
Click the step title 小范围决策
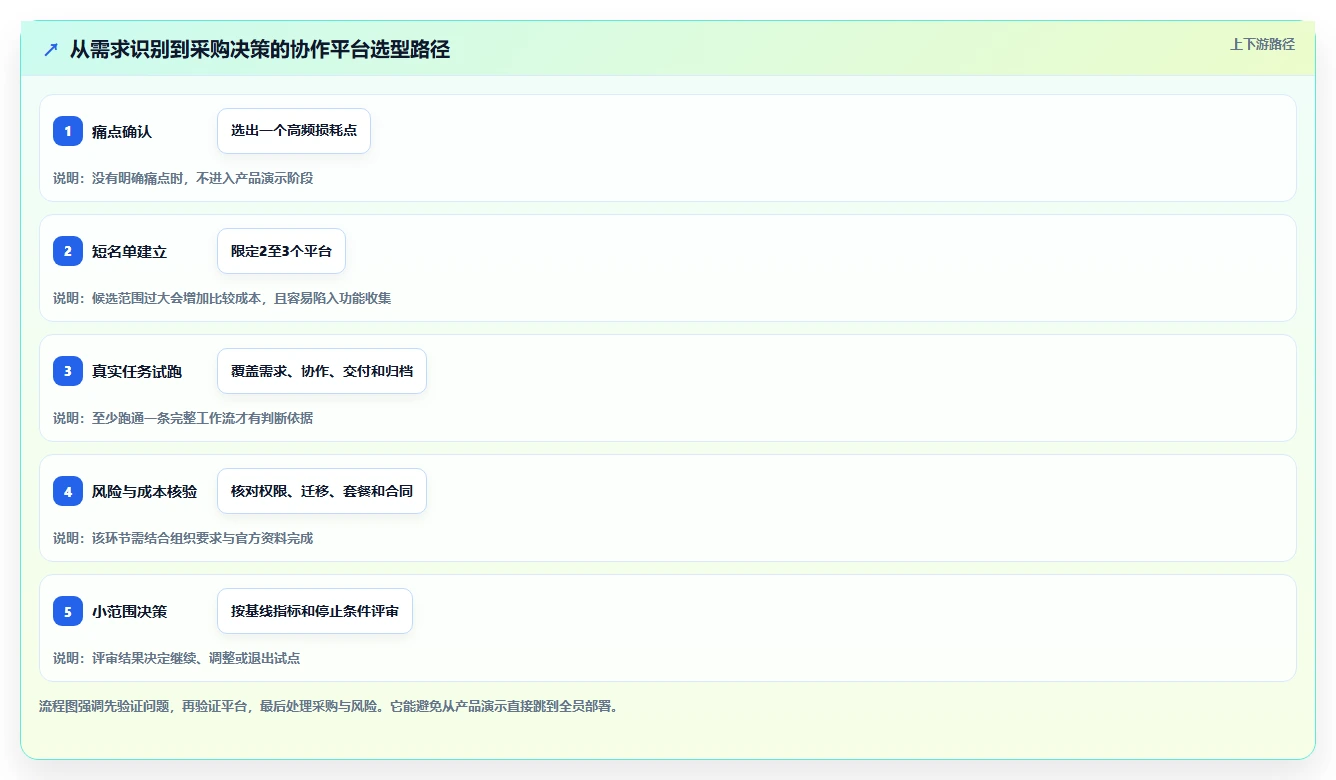click(130, 612)
